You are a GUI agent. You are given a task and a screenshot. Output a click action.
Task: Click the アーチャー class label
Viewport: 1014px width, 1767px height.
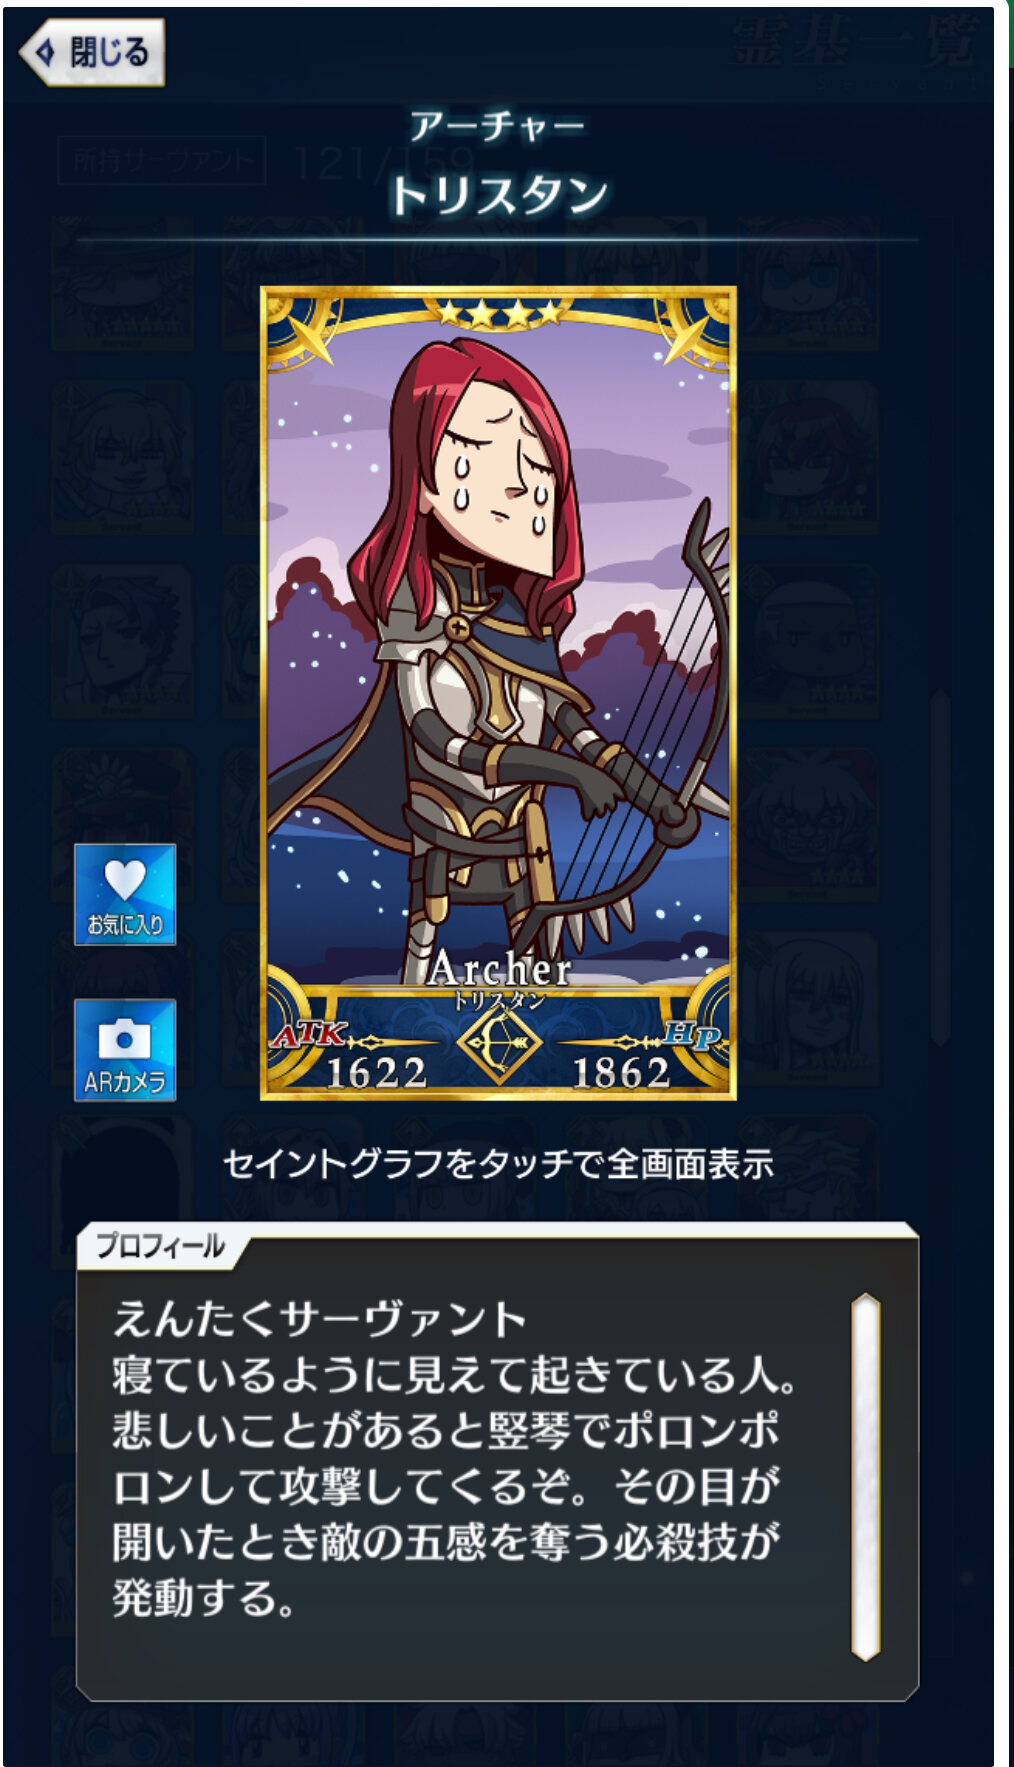pyautogui.click(x=497, y=126)
